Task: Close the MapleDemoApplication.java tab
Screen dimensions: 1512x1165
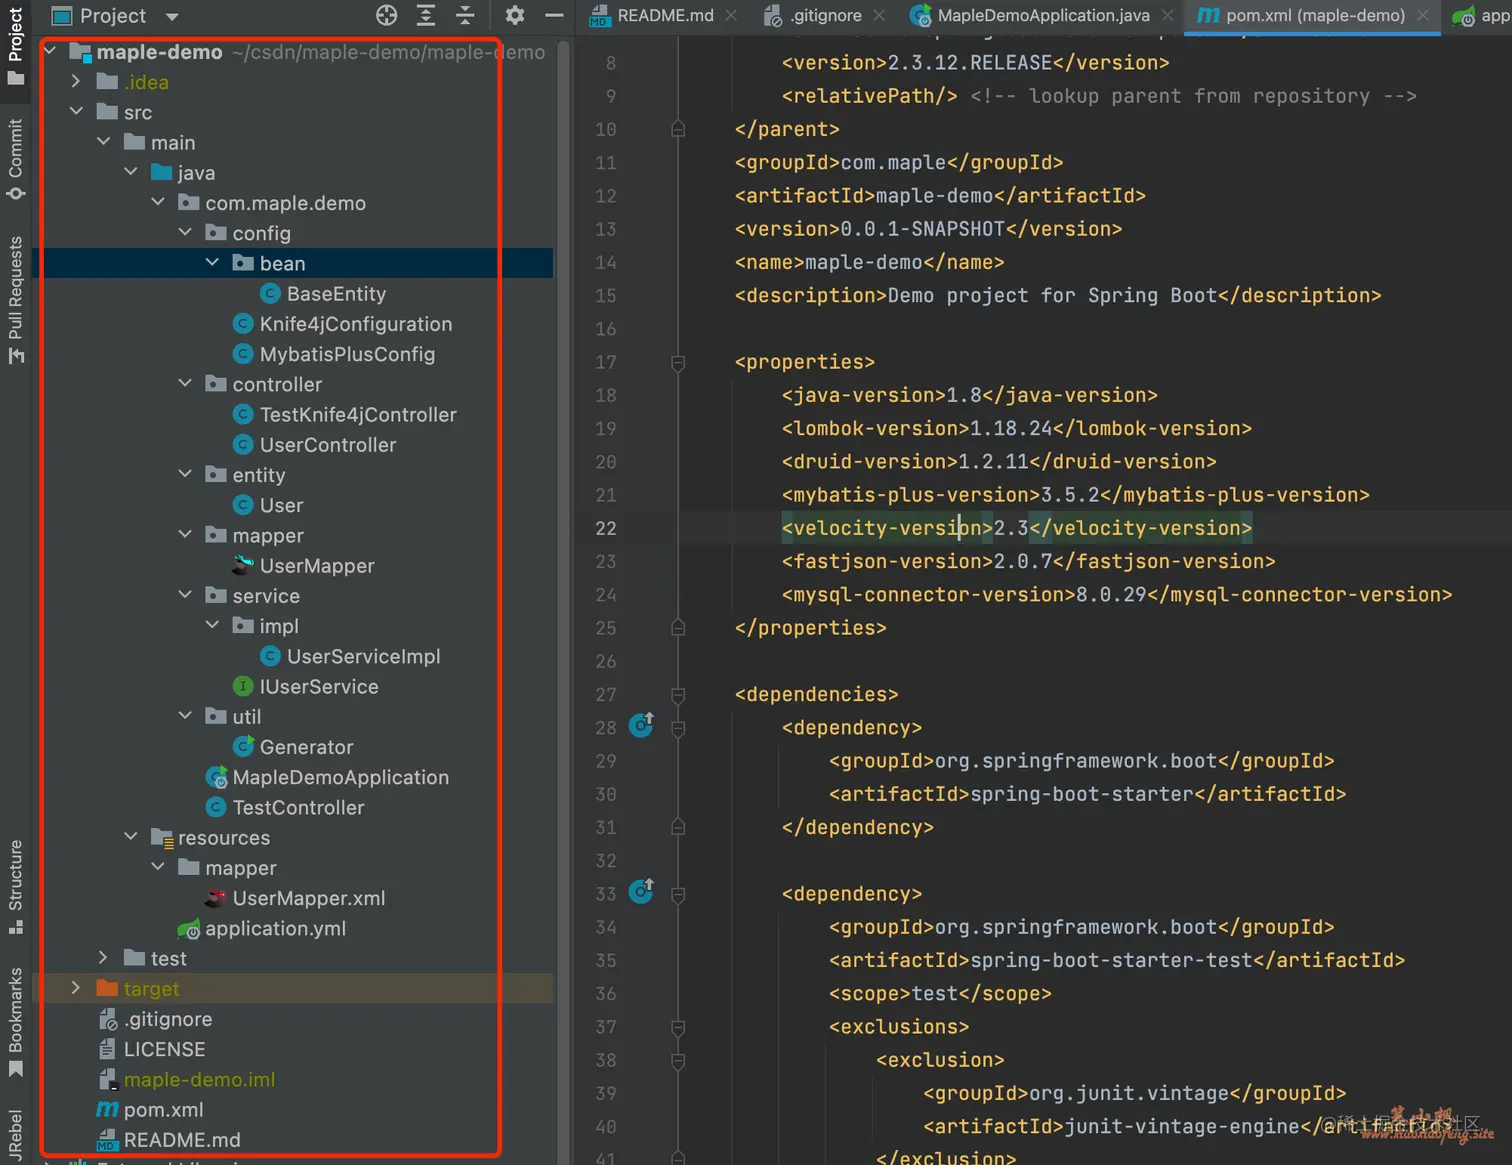Action: coord(1166,15)
